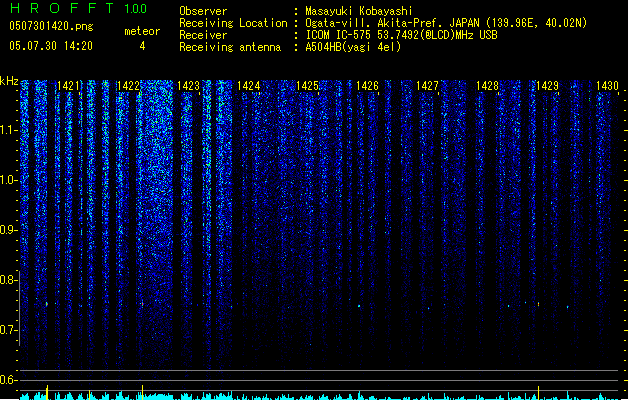Click the 1421 time marker
Viewport: 629px width, 400px height.
coord(69,86)
